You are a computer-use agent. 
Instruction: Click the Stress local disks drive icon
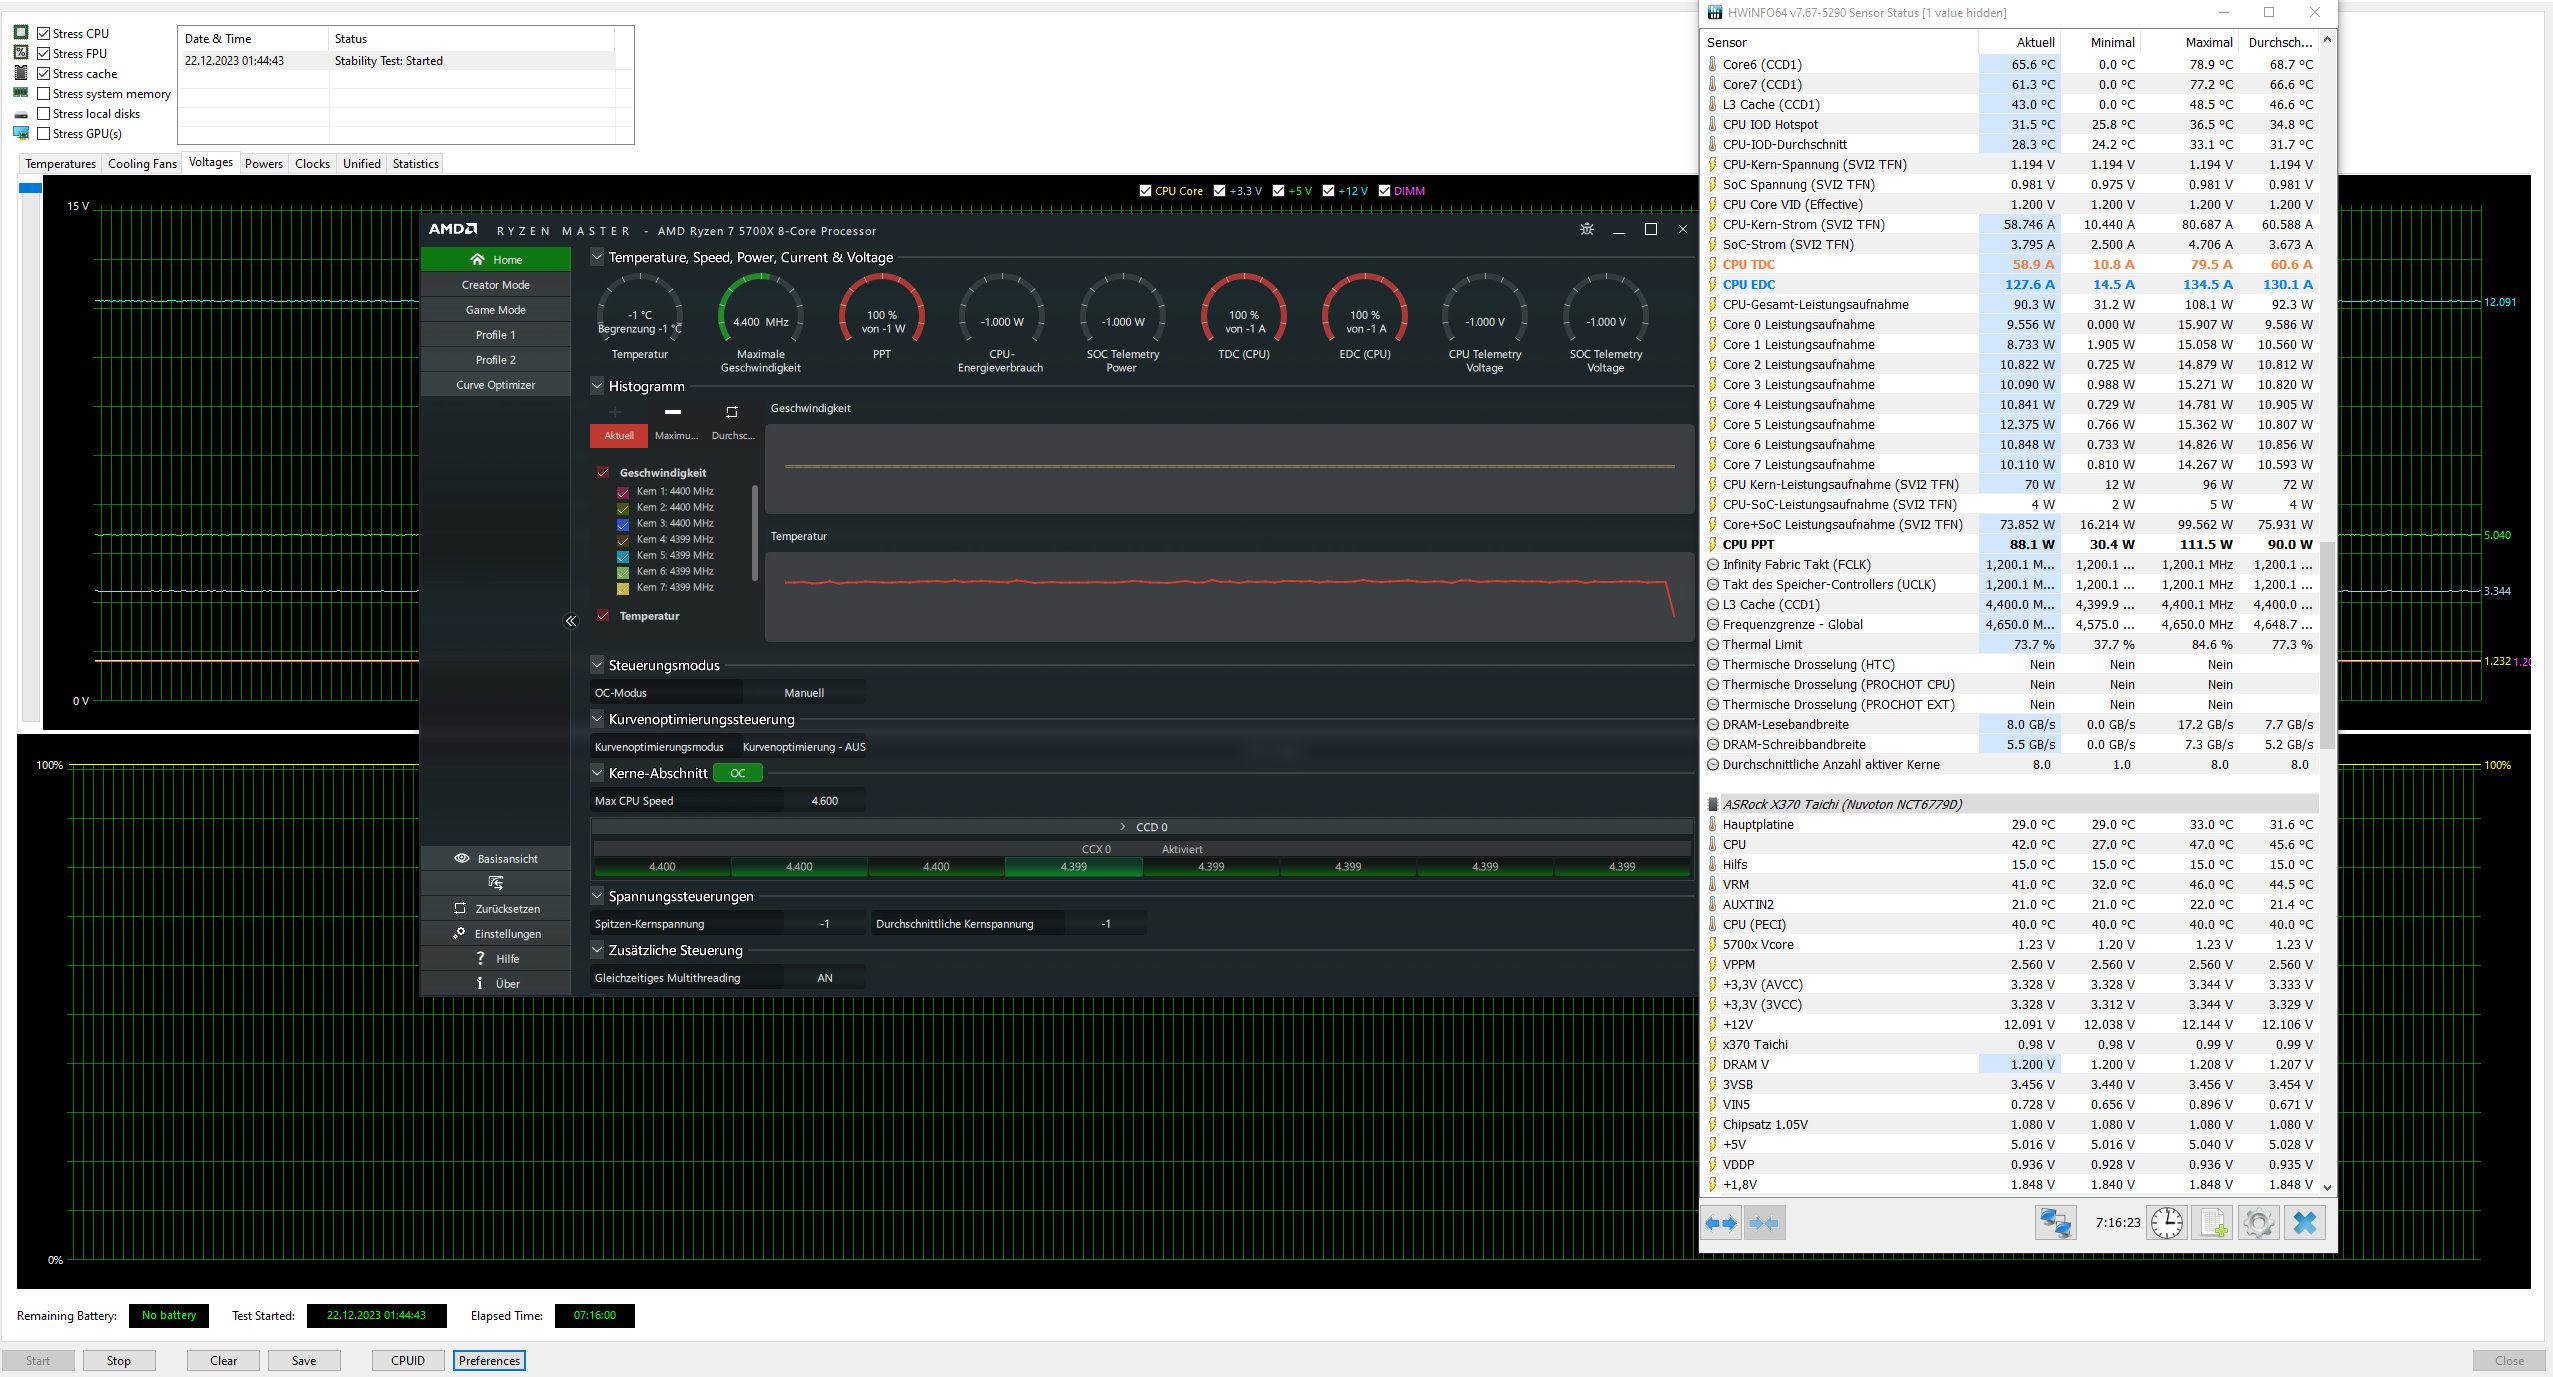pyautogui.click(x=21, y=114)
